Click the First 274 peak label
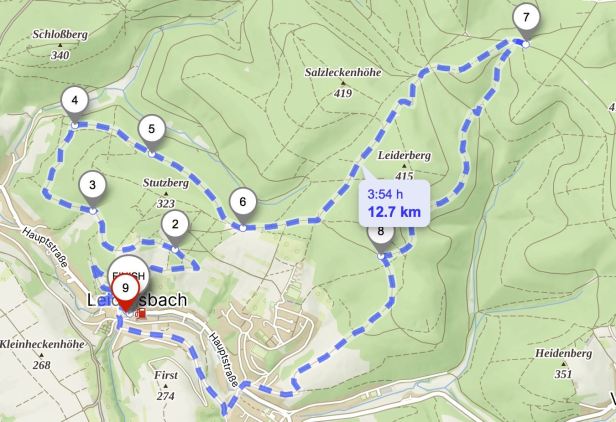The width and height of the screenshot is (616, 422). (x=165, y=385)
